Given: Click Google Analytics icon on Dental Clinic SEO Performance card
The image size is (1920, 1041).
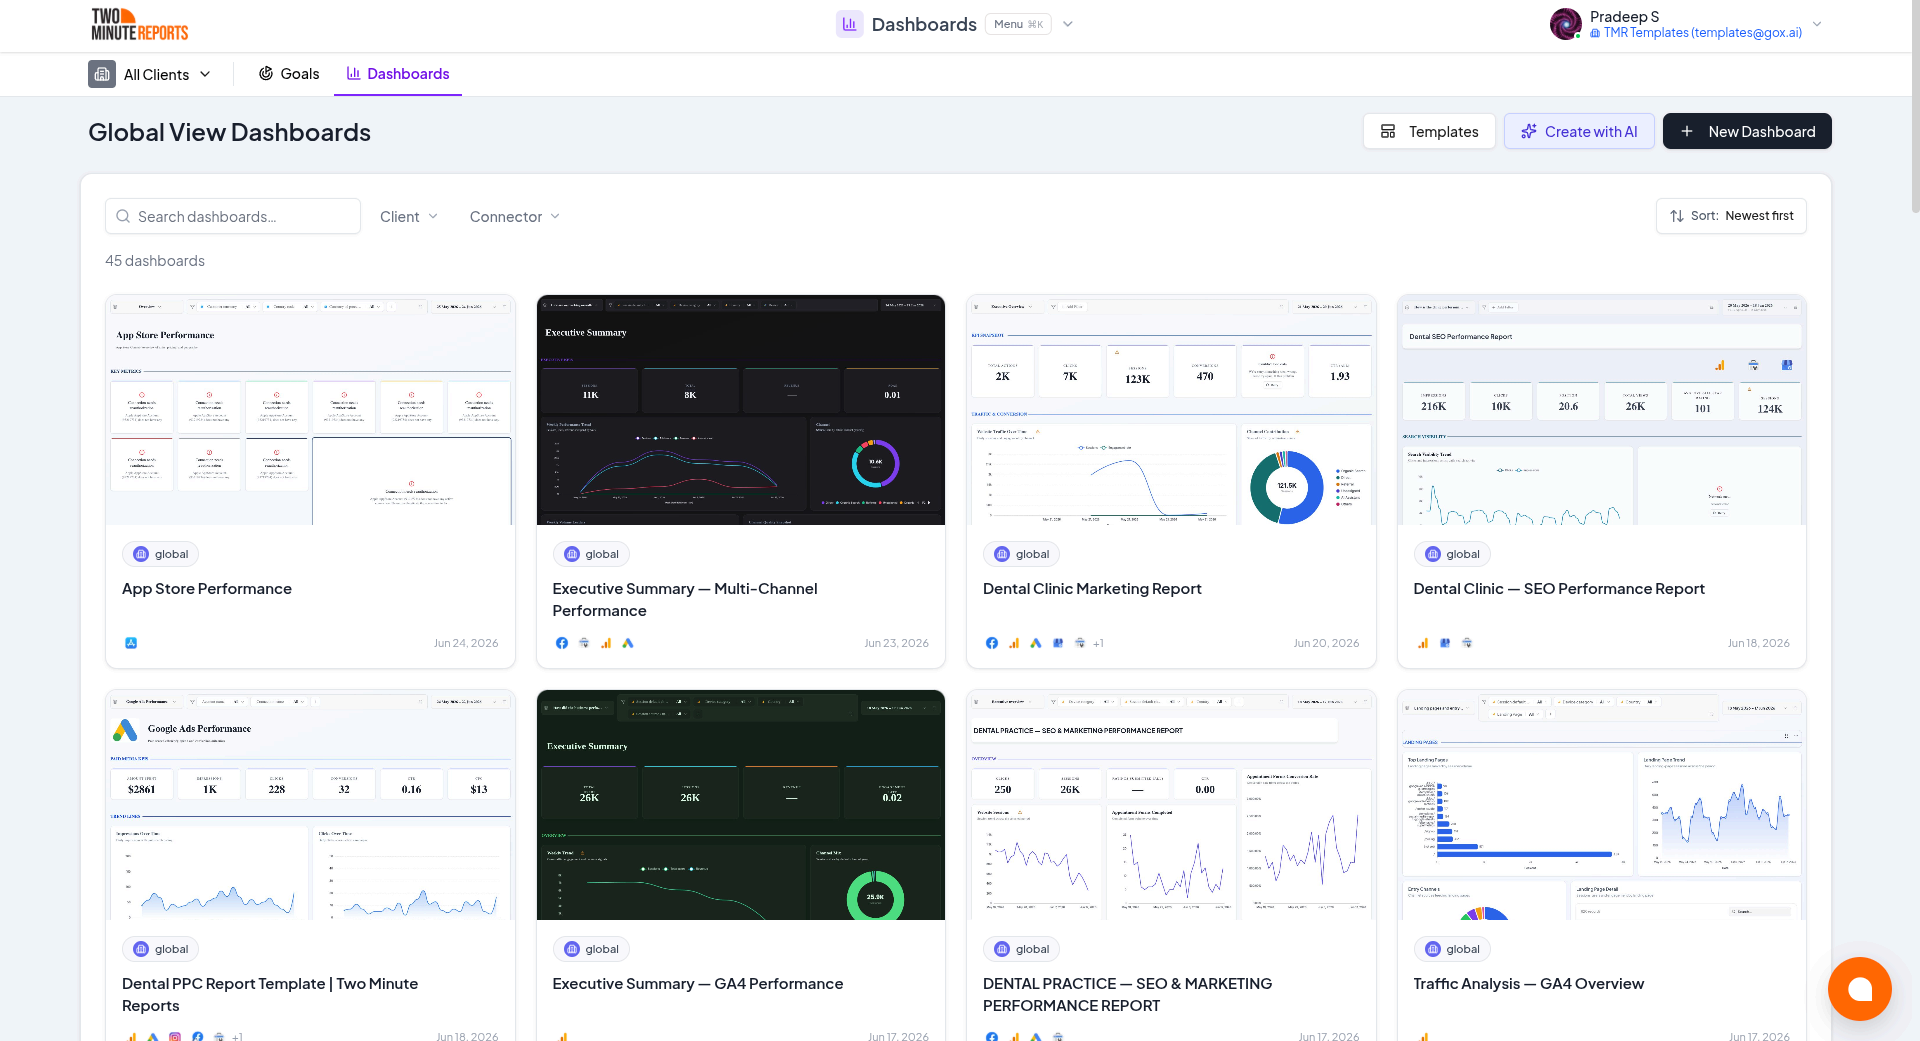Looking at the screenshot, I should point(1423,643).
